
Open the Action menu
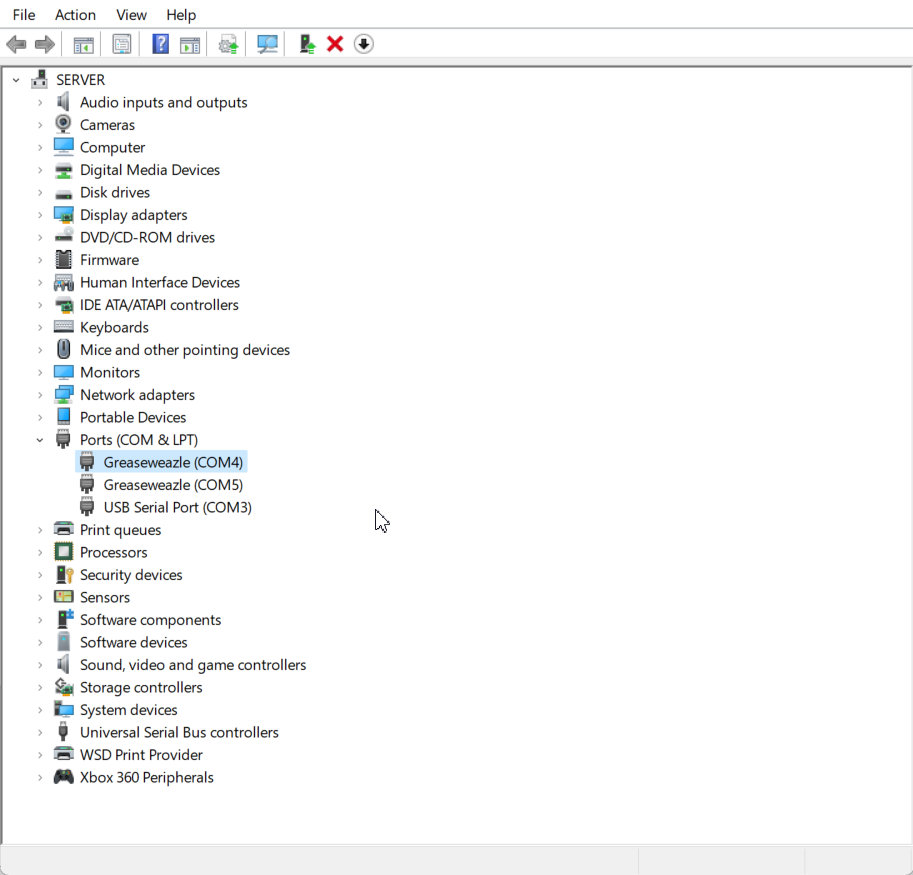click(75, 15)
